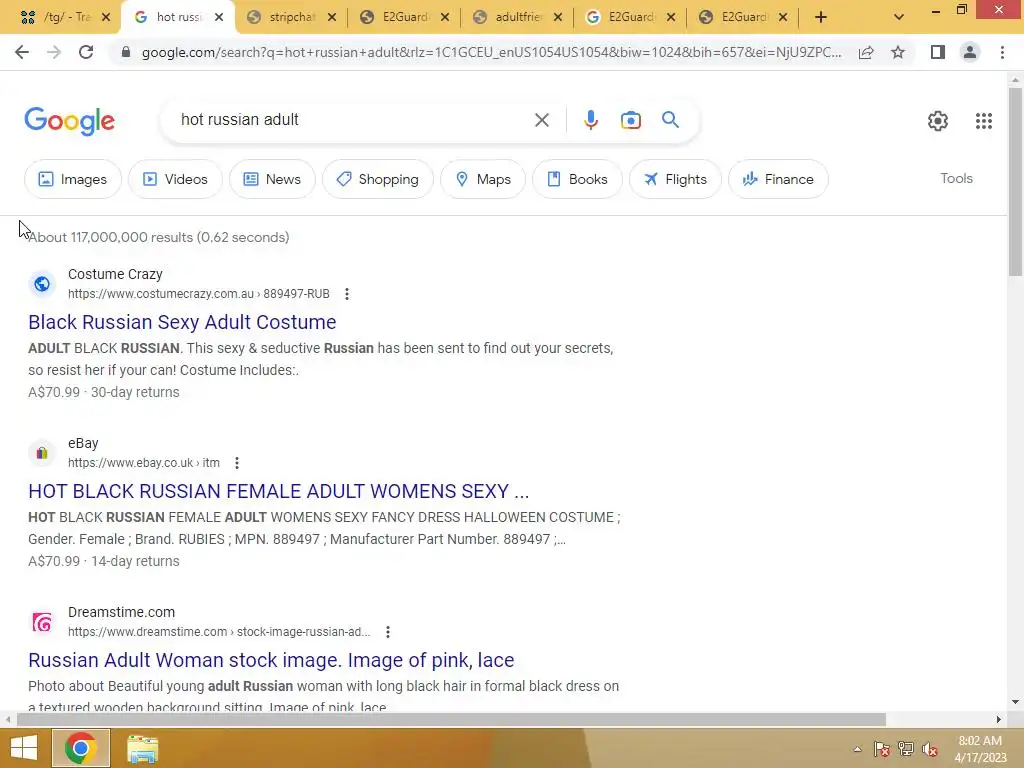This screenshot has height=768, width=1024.
Task: Click the taskbar clock 8:02 AM
Action: (x=980, y=741)
